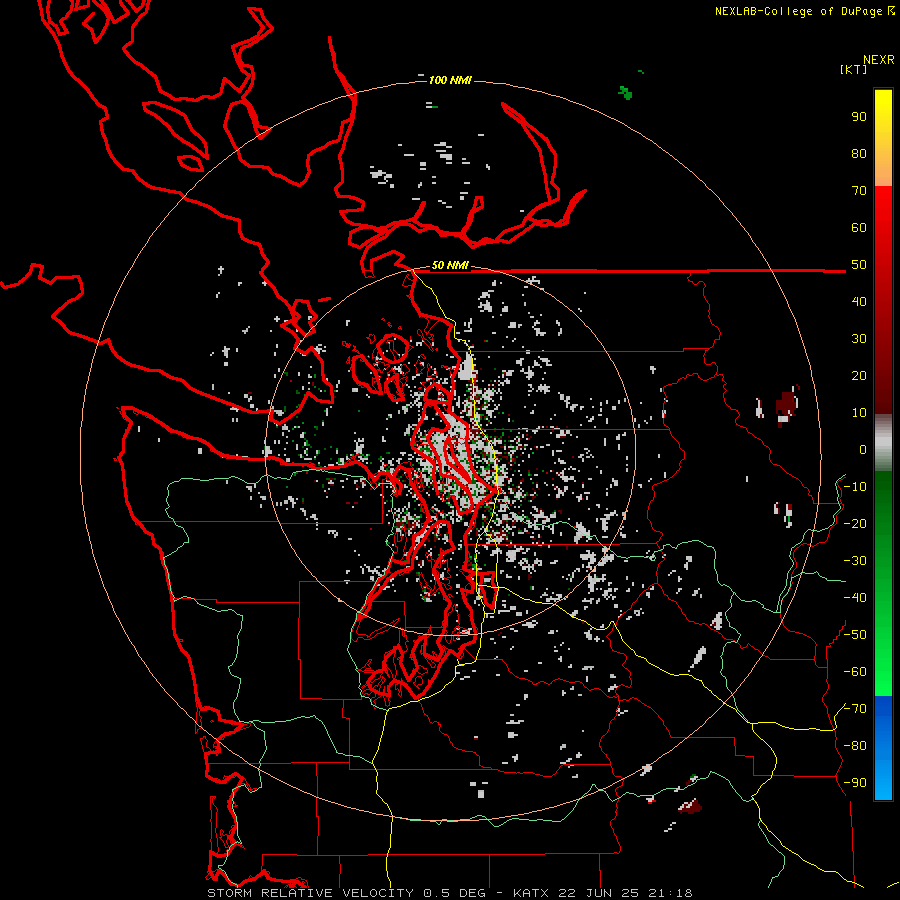Image resolution: width=900 pixels, height=900 pixels.
Task: Click the NEXLAB-College of DuPage label
Action: 805,11
